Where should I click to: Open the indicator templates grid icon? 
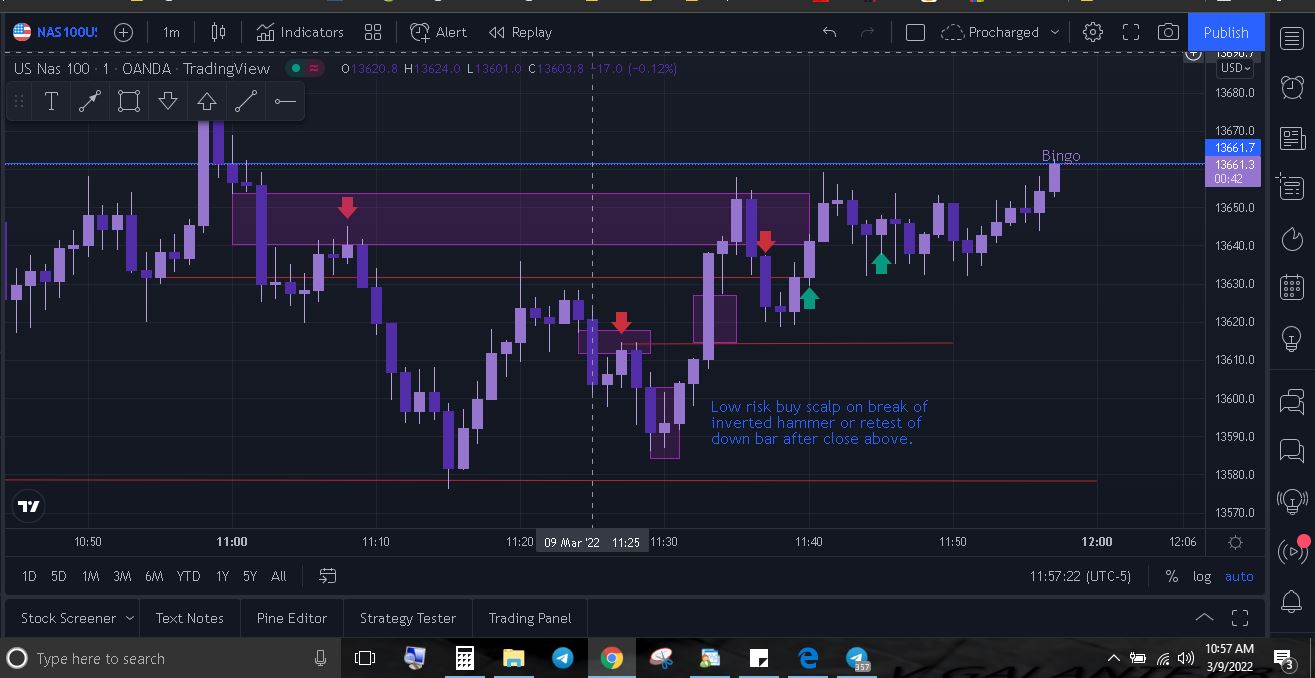click(x=373, y=32)
